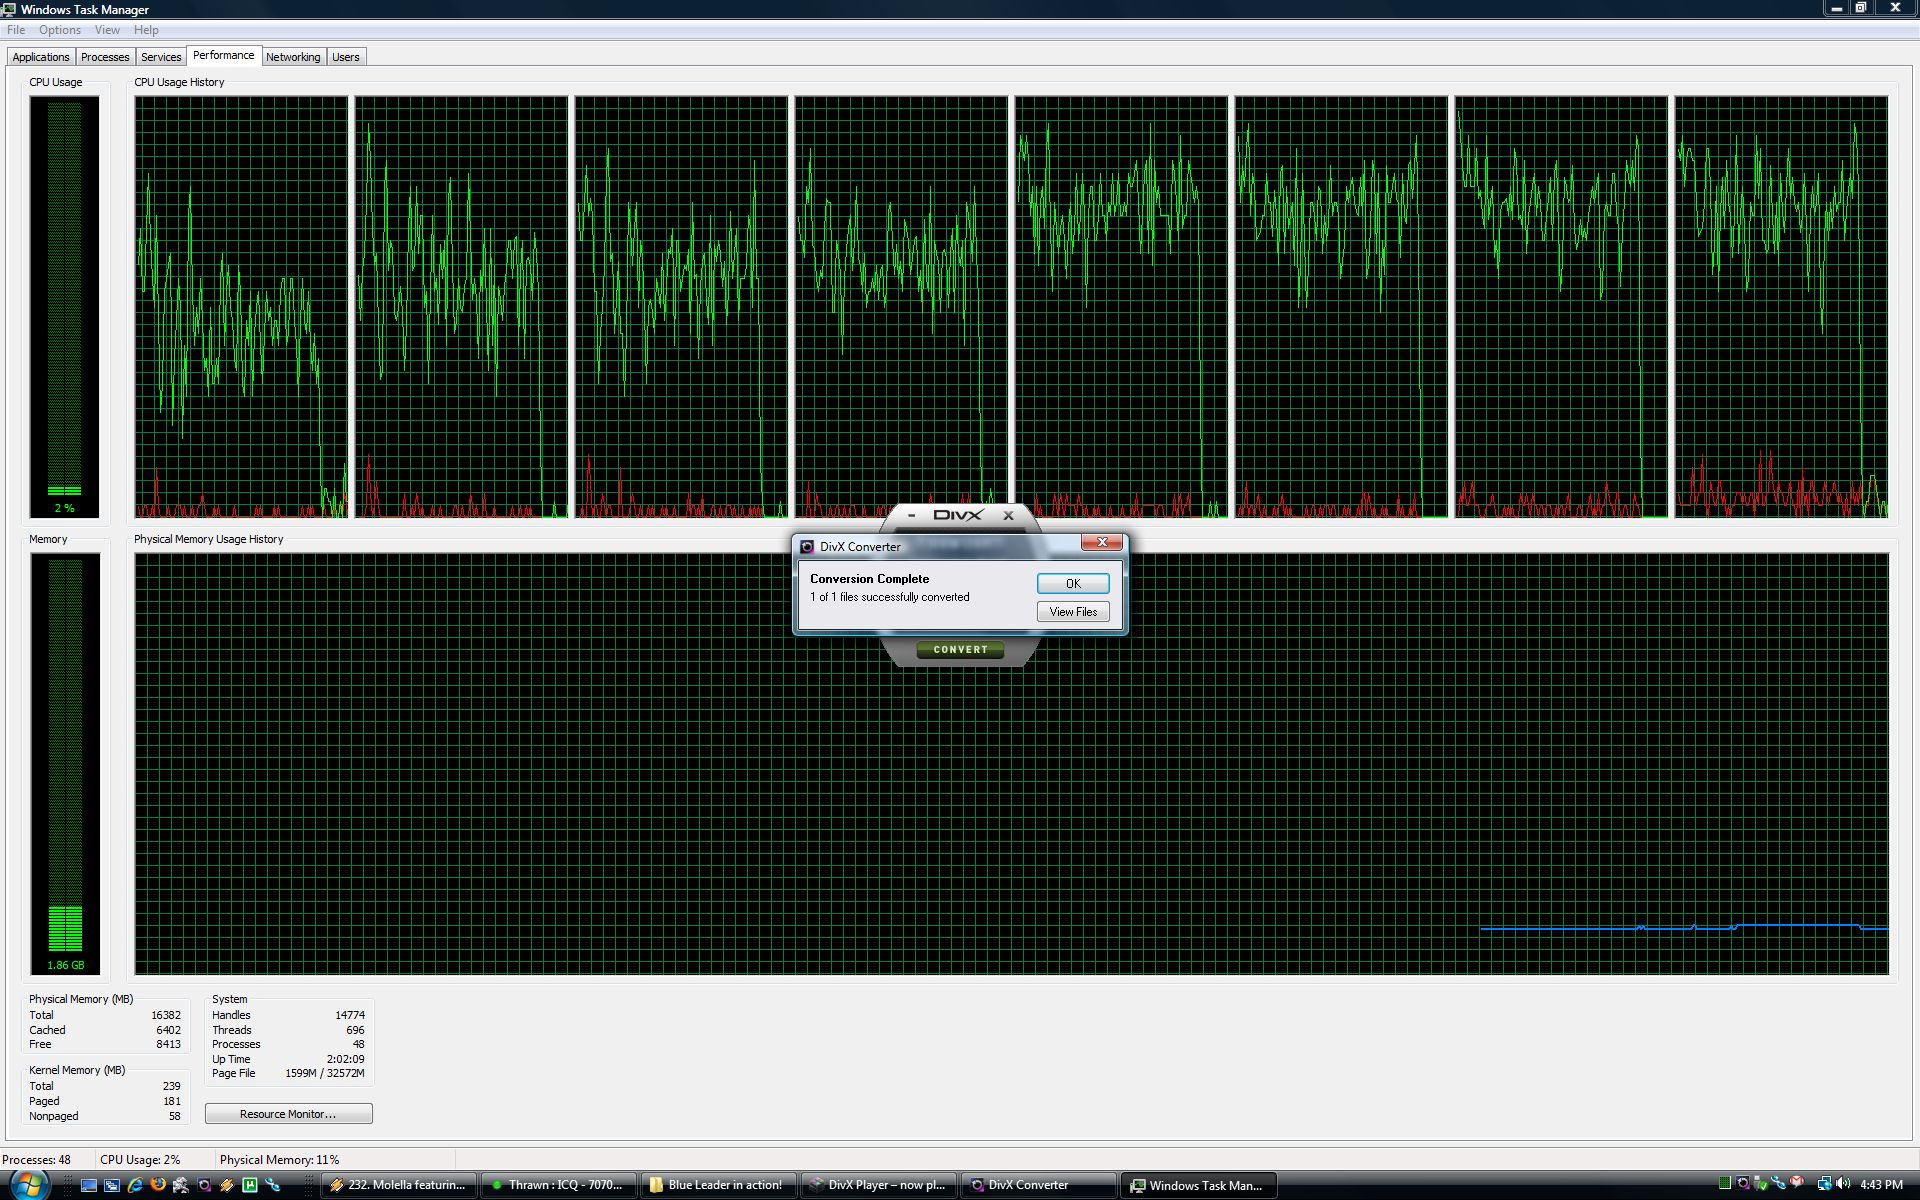
Task: Click the View Files button
Action: (x=1072, y=612)
